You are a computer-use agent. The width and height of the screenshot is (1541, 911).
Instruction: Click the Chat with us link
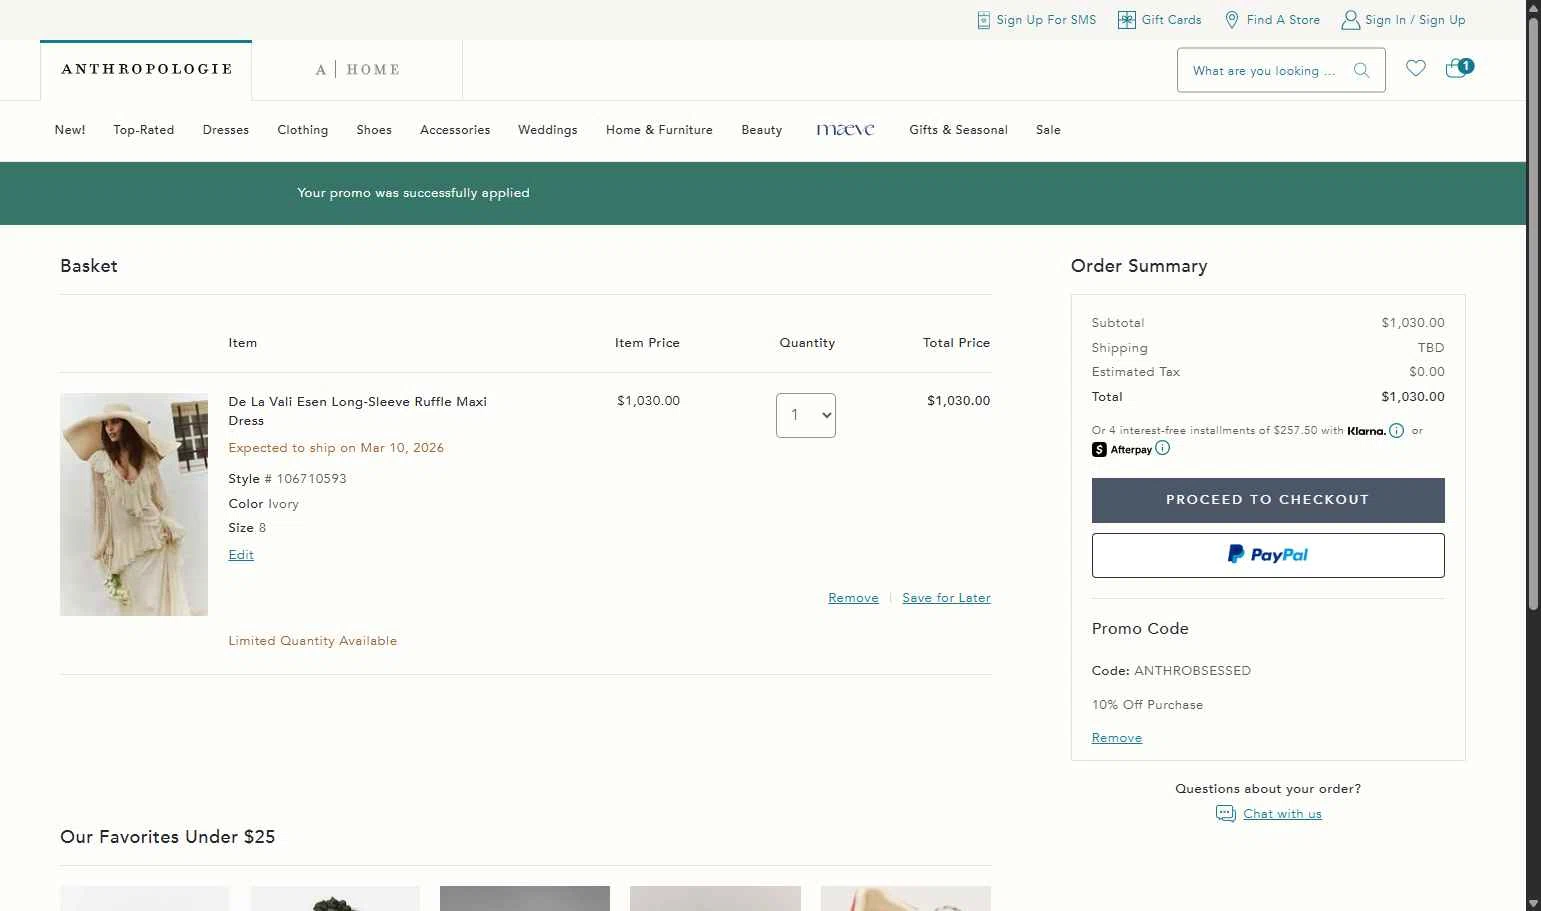(1282, 814)
